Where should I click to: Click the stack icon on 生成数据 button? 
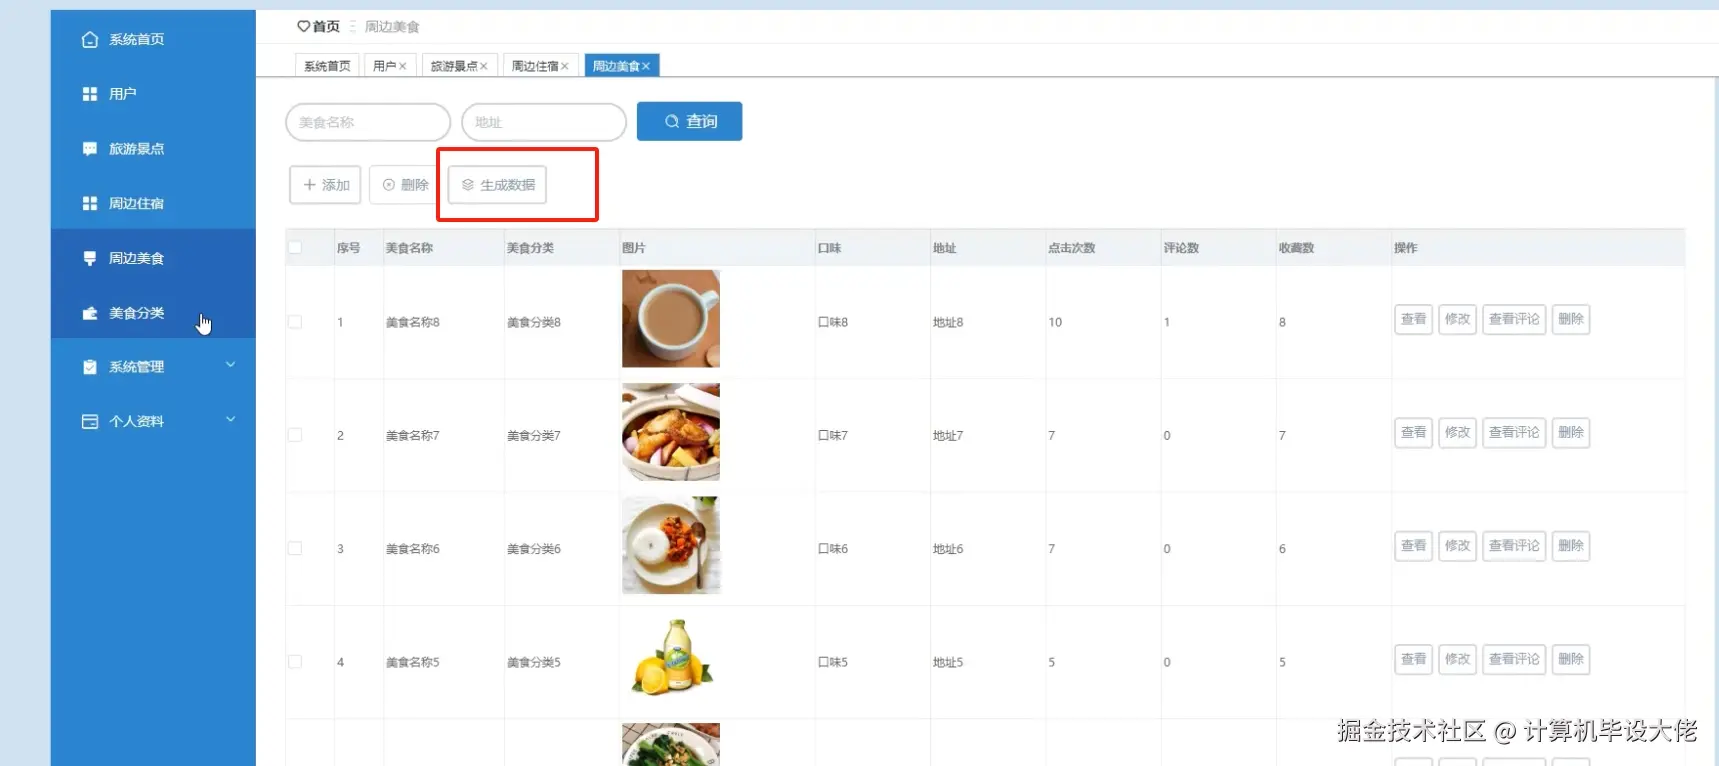[468, 185]
